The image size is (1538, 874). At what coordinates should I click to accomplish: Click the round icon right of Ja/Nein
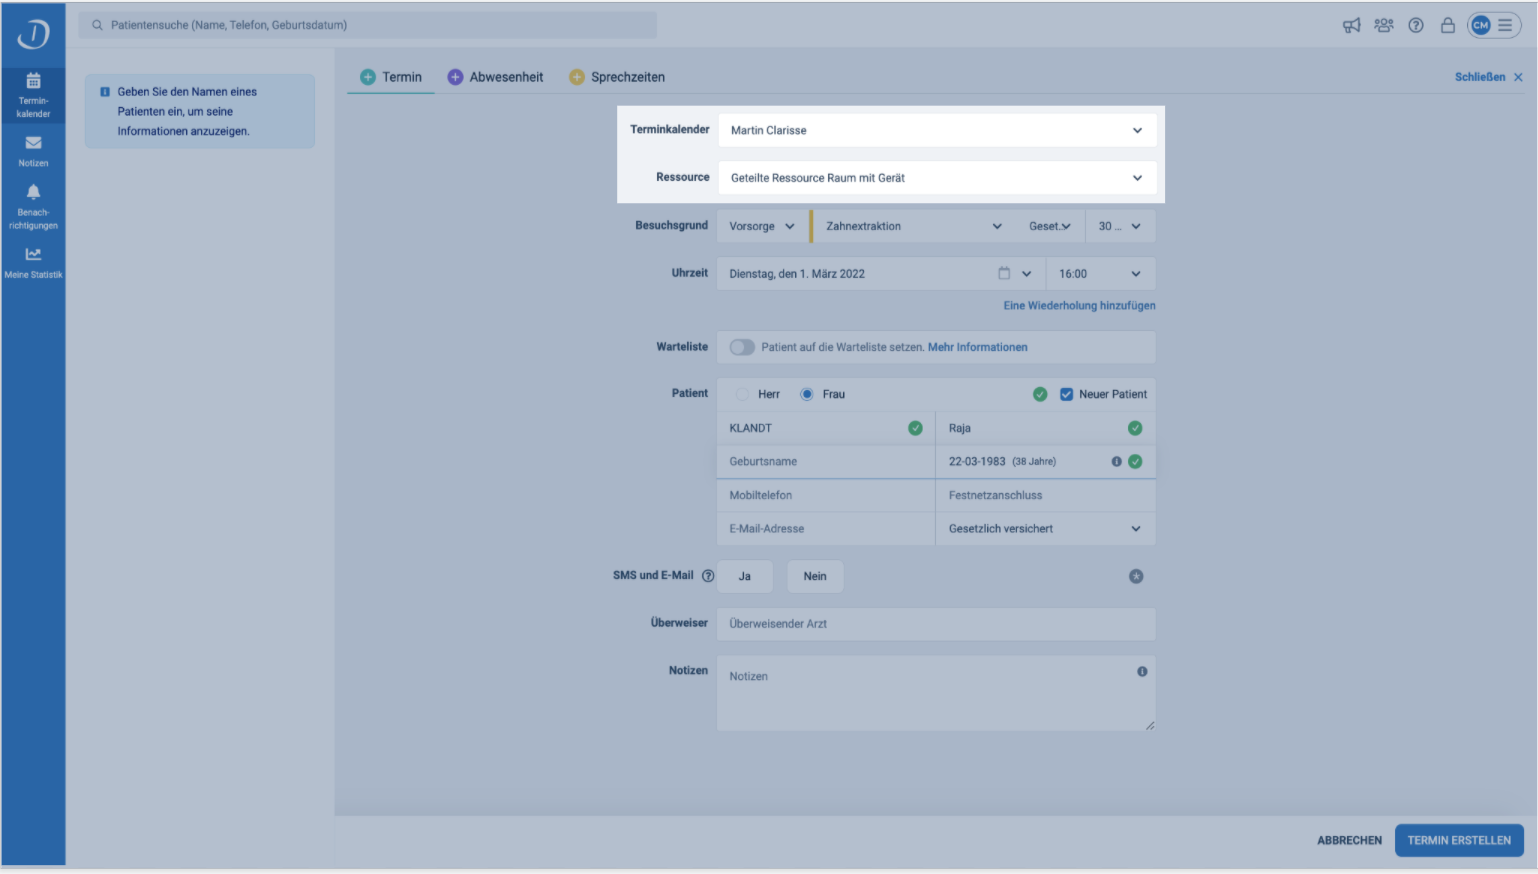point(1136,576)
